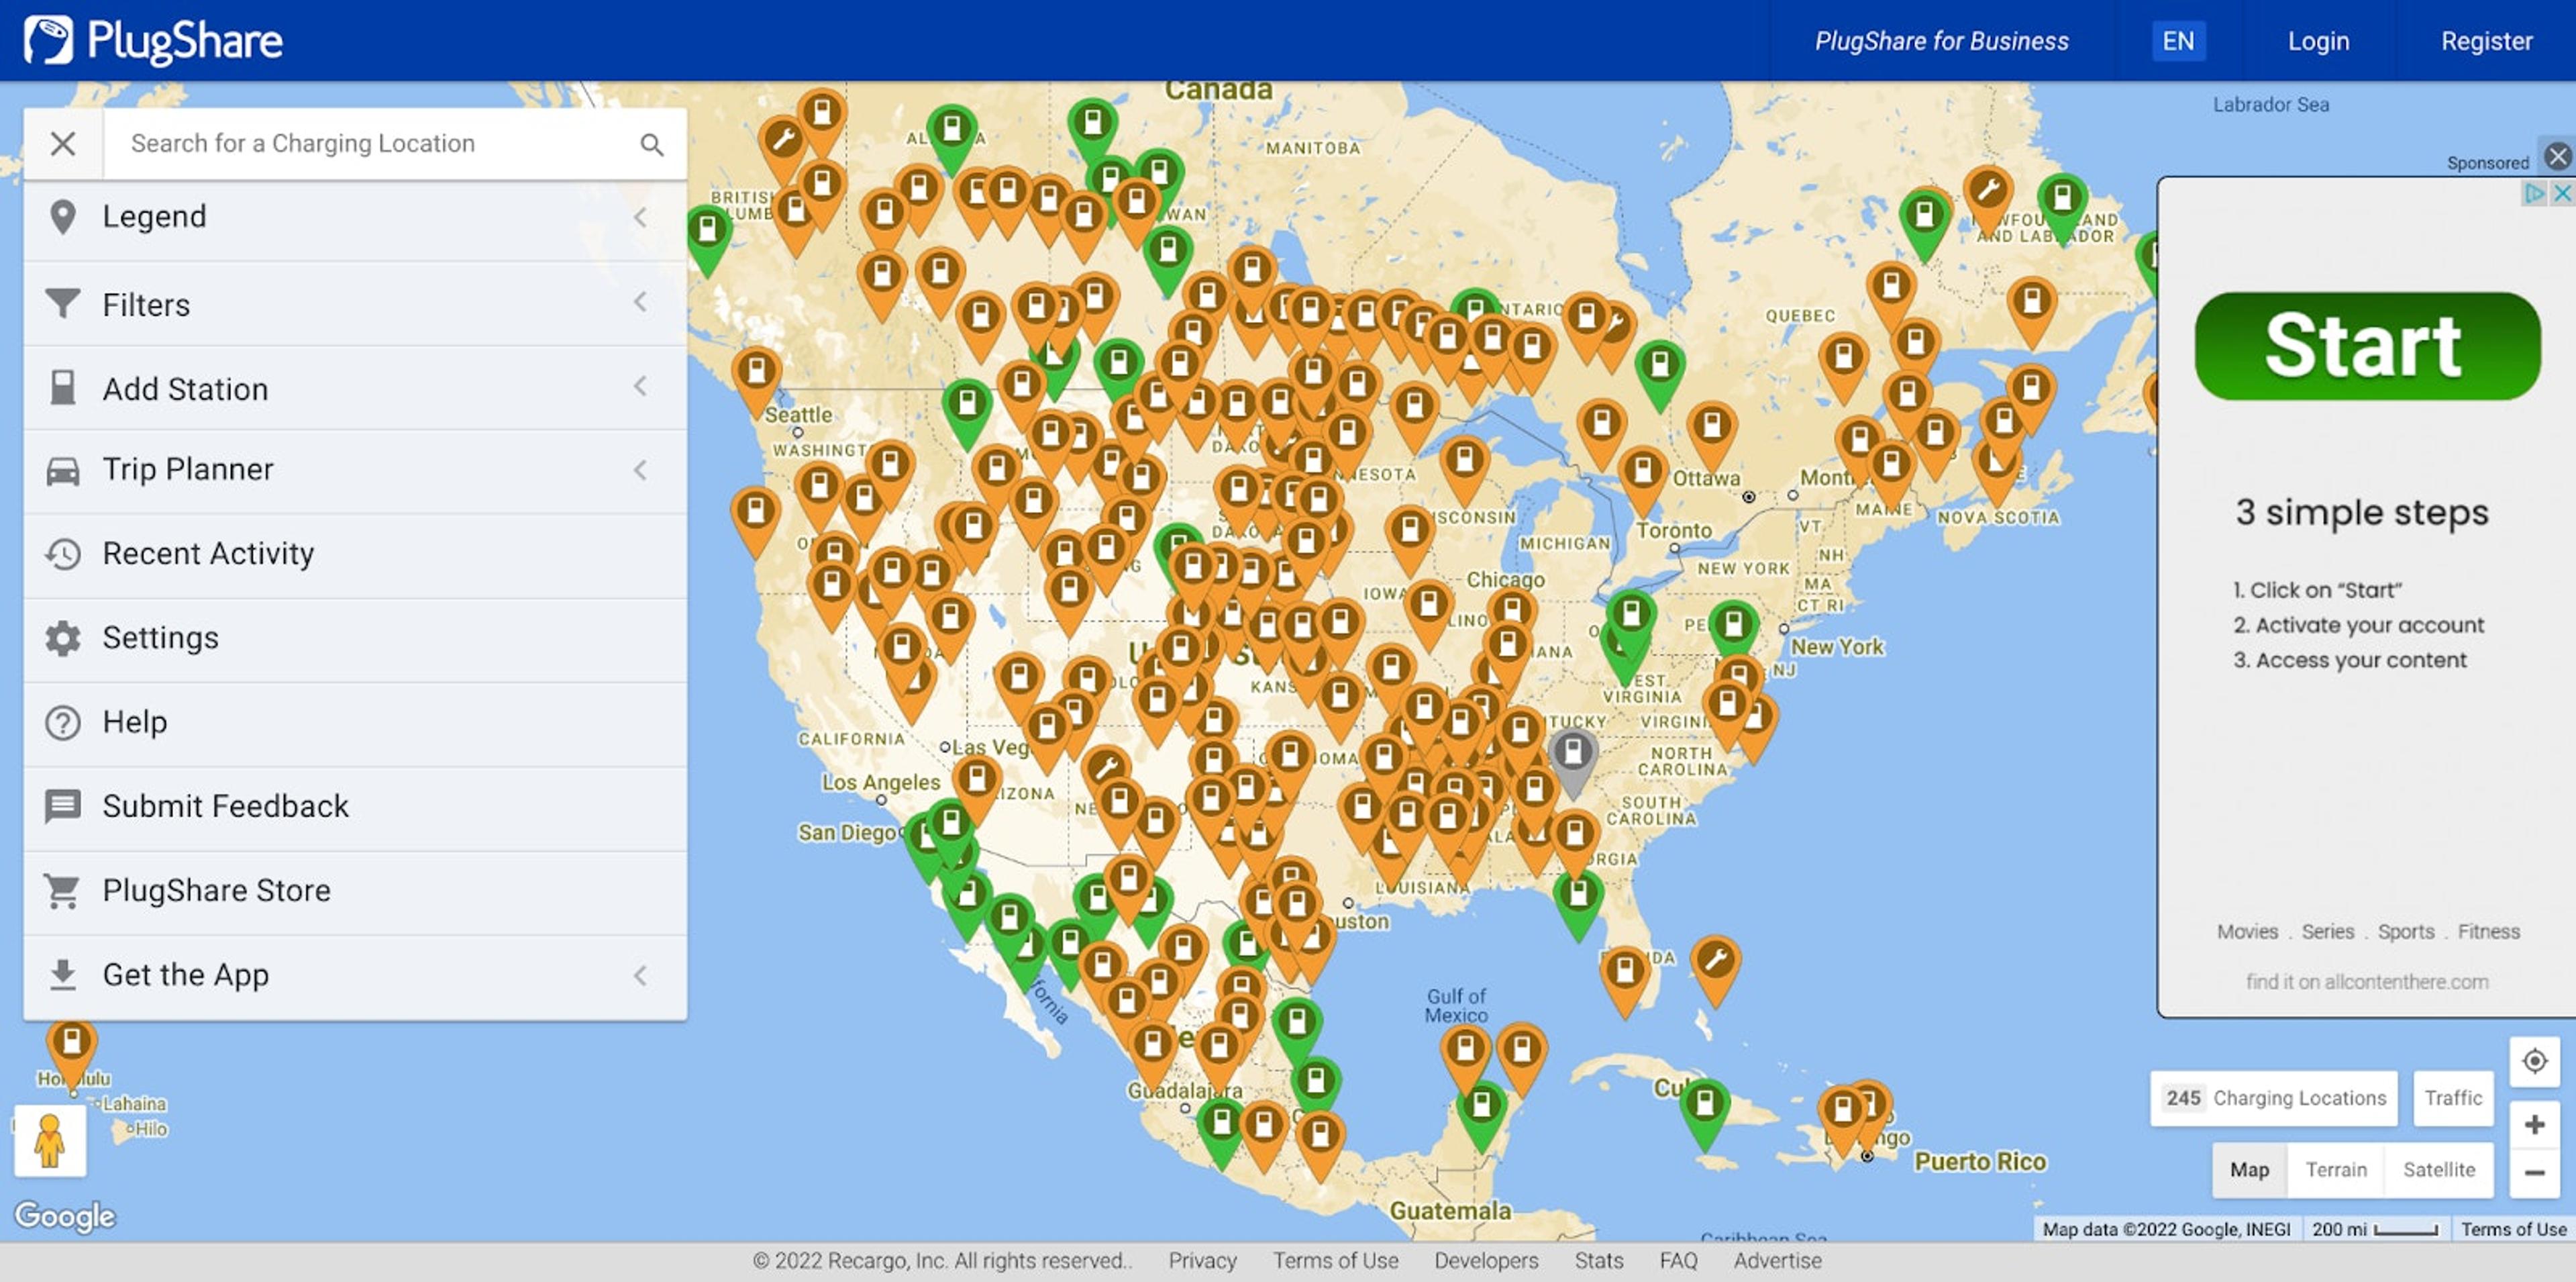The width and height of the screenshot is (2576, 1282).
Task: Open the Privacy footer link
Action: (x=1202, y=1261)
